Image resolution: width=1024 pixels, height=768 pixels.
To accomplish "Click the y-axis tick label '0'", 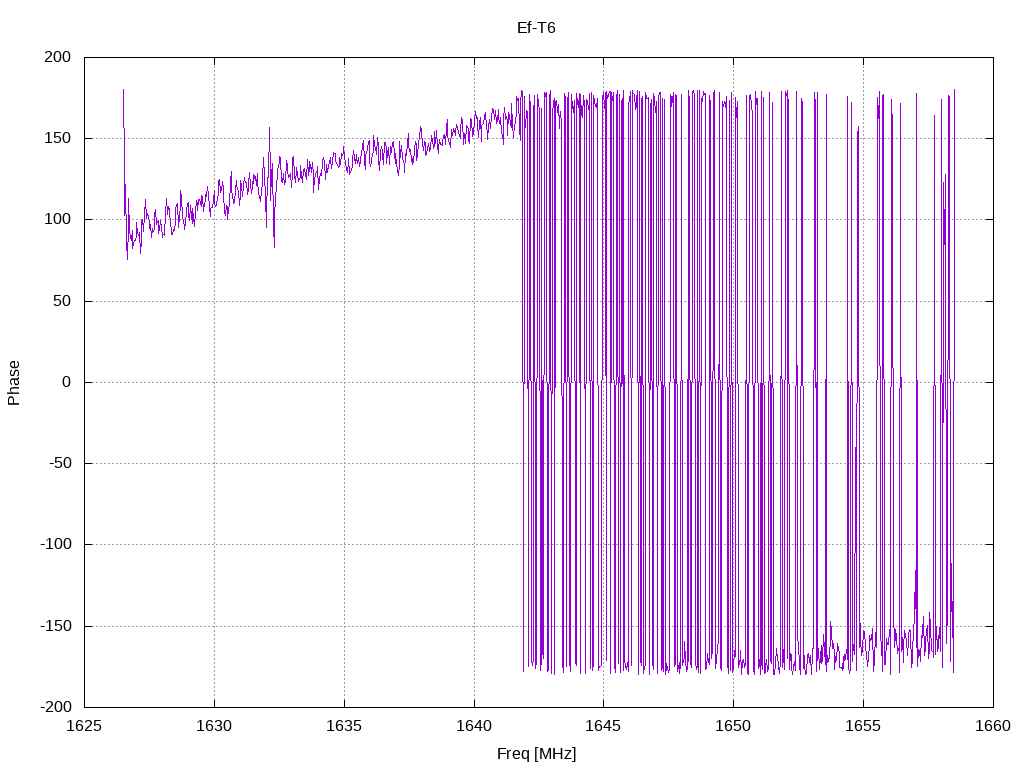I will pyautogui.click(x=67, y=382).
